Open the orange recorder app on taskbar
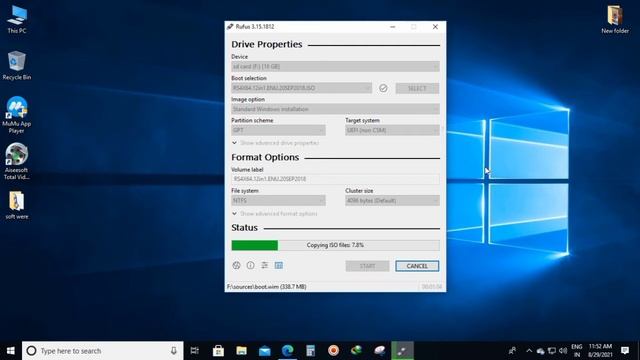 click(x=333, y=351)
